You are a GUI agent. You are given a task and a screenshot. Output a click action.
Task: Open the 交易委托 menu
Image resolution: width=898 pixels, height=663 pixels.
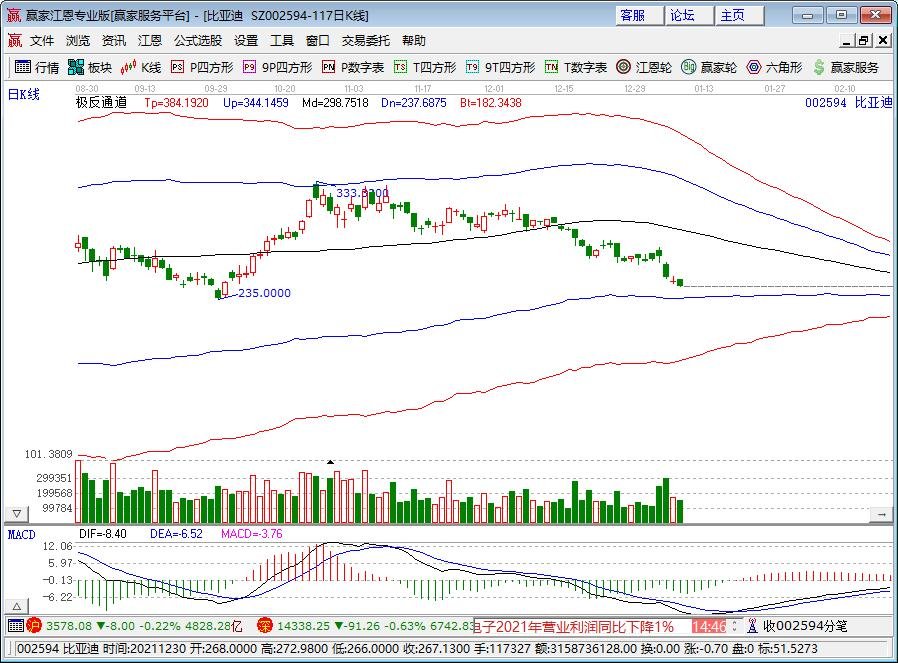366,41
